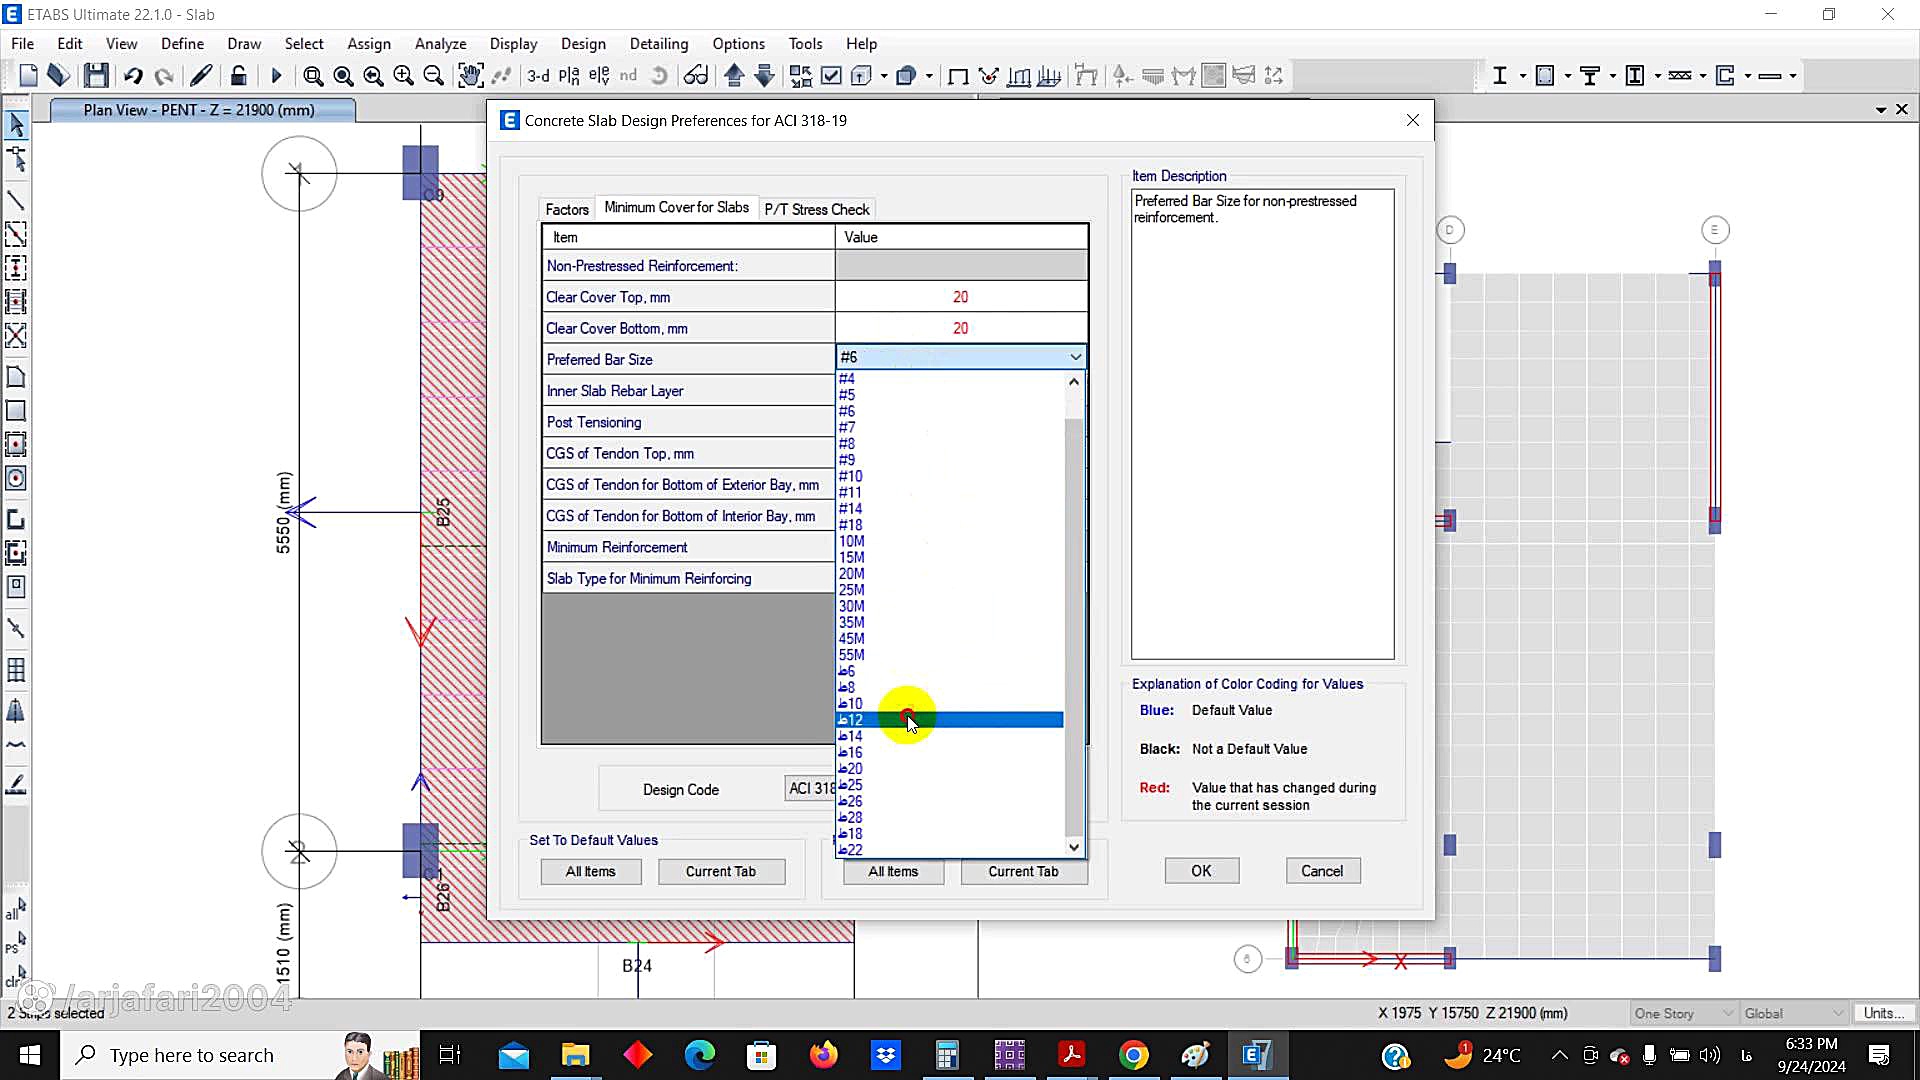Click OK in slab preferences dialog
Viewport: 1920px width, 1080px height.
pyautogui.click(x=1201, y=871)
